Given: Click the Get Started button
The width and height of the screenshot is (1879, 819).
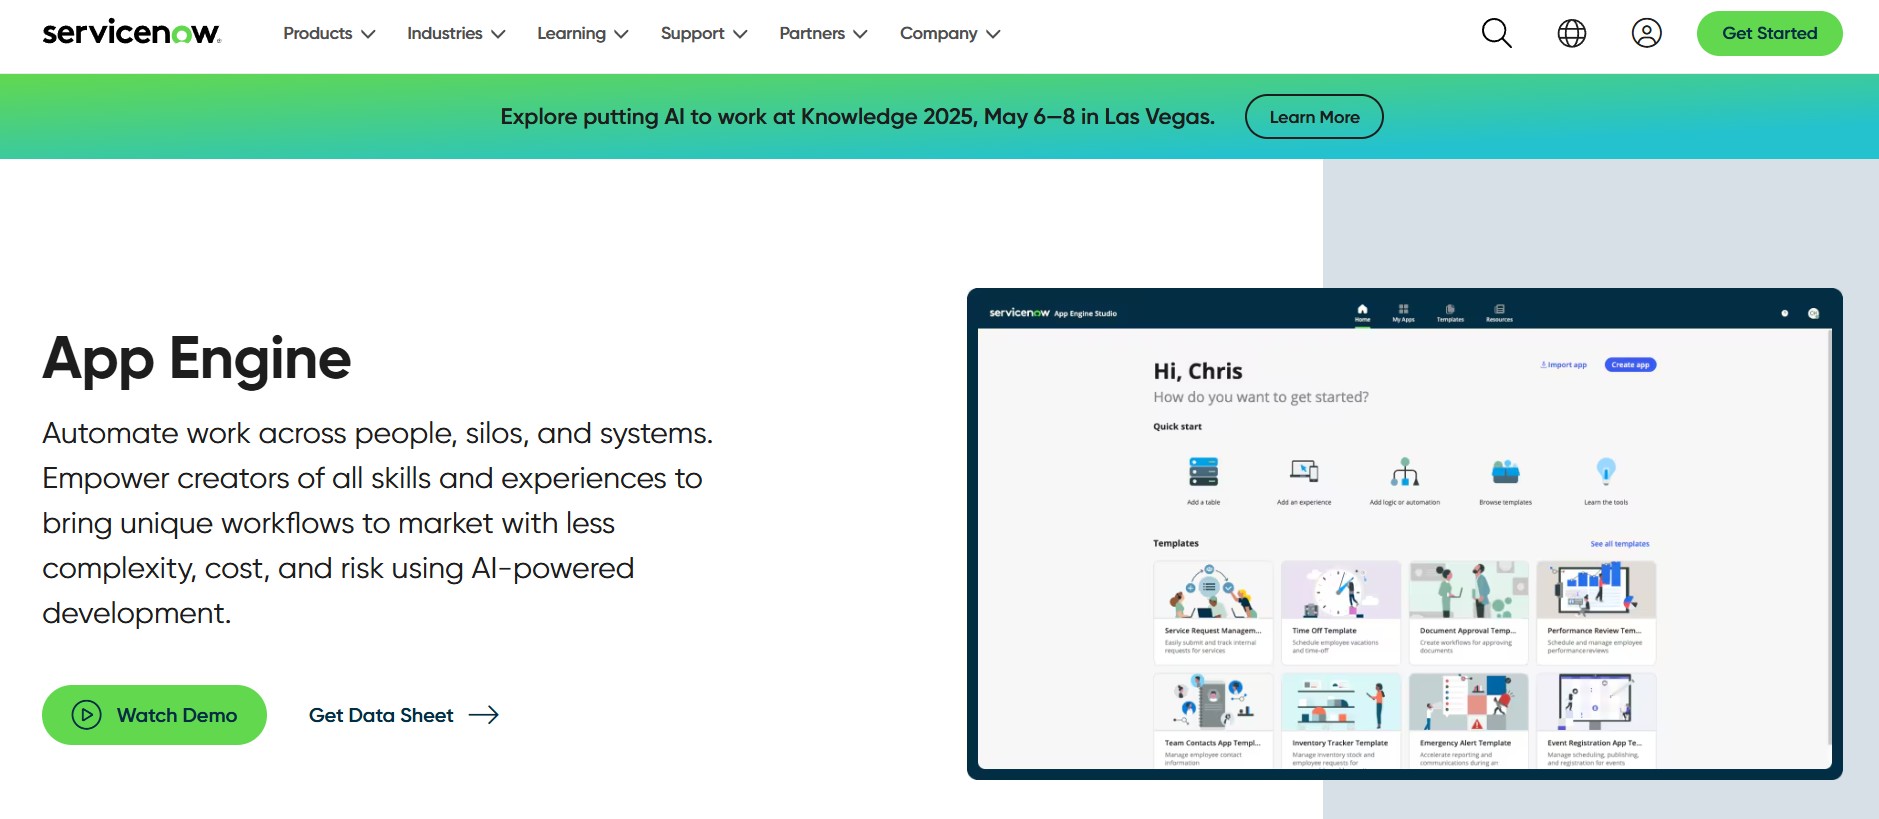Looking at the screenshot, I should [1769, 33].
